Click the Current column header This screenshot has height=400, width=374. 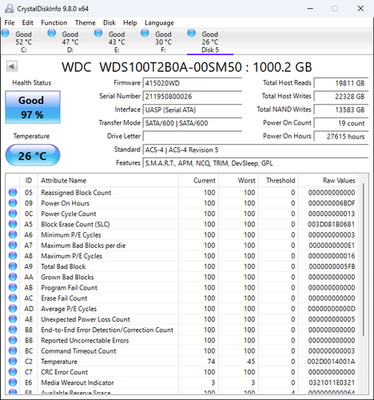click(198, 180)
